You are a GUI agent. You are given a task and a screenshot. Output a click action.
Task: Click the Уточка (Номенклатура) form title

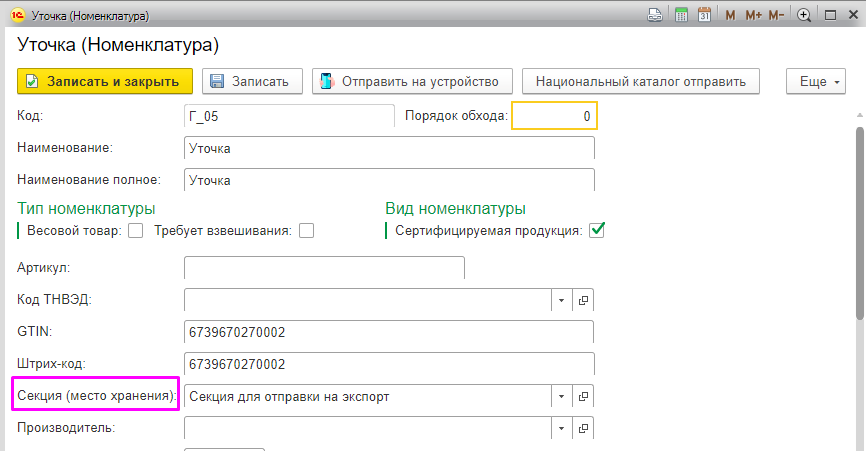click(118, 45)
